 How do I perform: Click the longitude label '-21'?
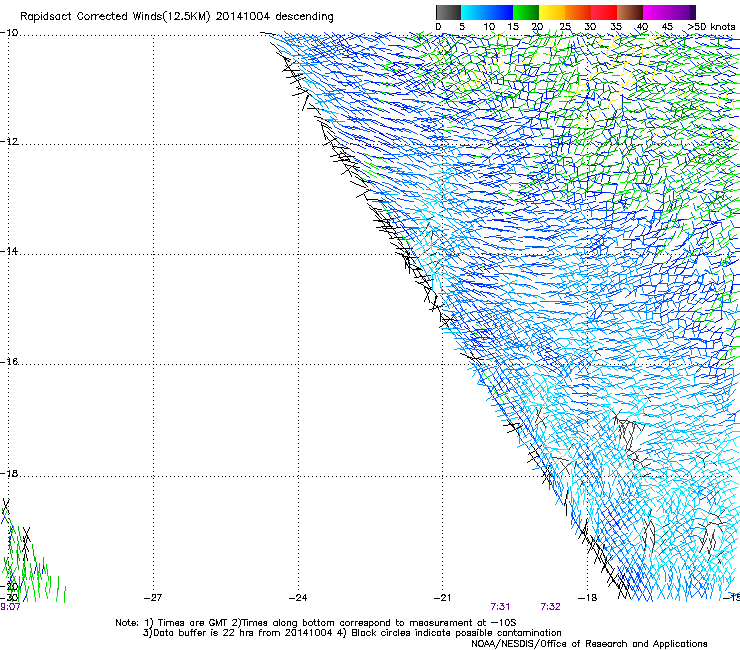(x=443, y=598)
